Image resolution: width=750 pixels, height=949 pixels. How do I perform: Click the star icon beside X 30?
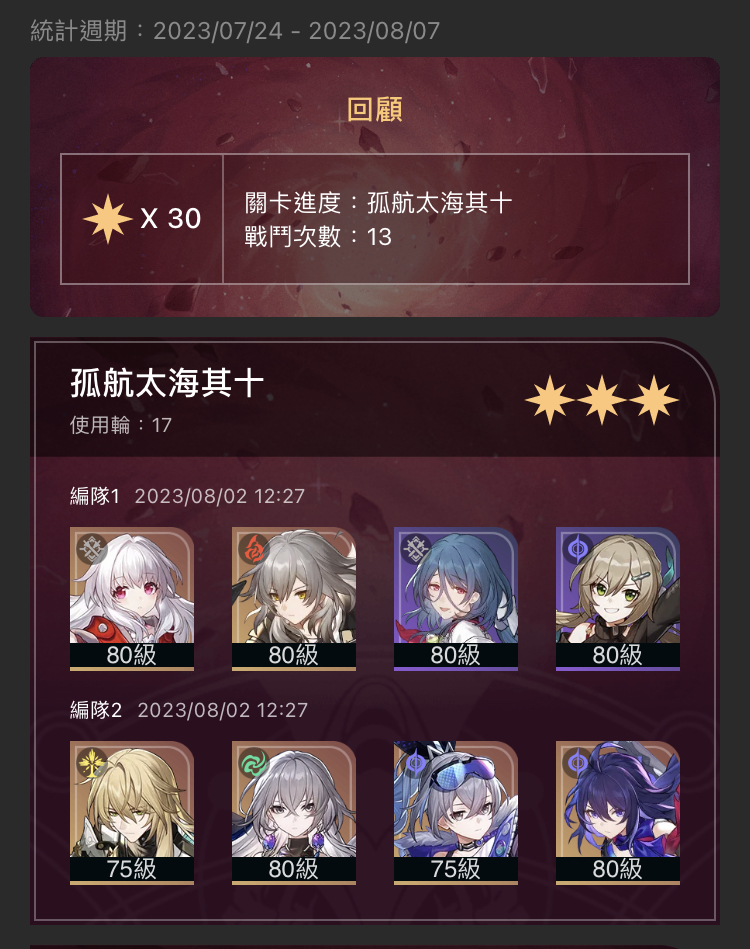coord(108,218)
